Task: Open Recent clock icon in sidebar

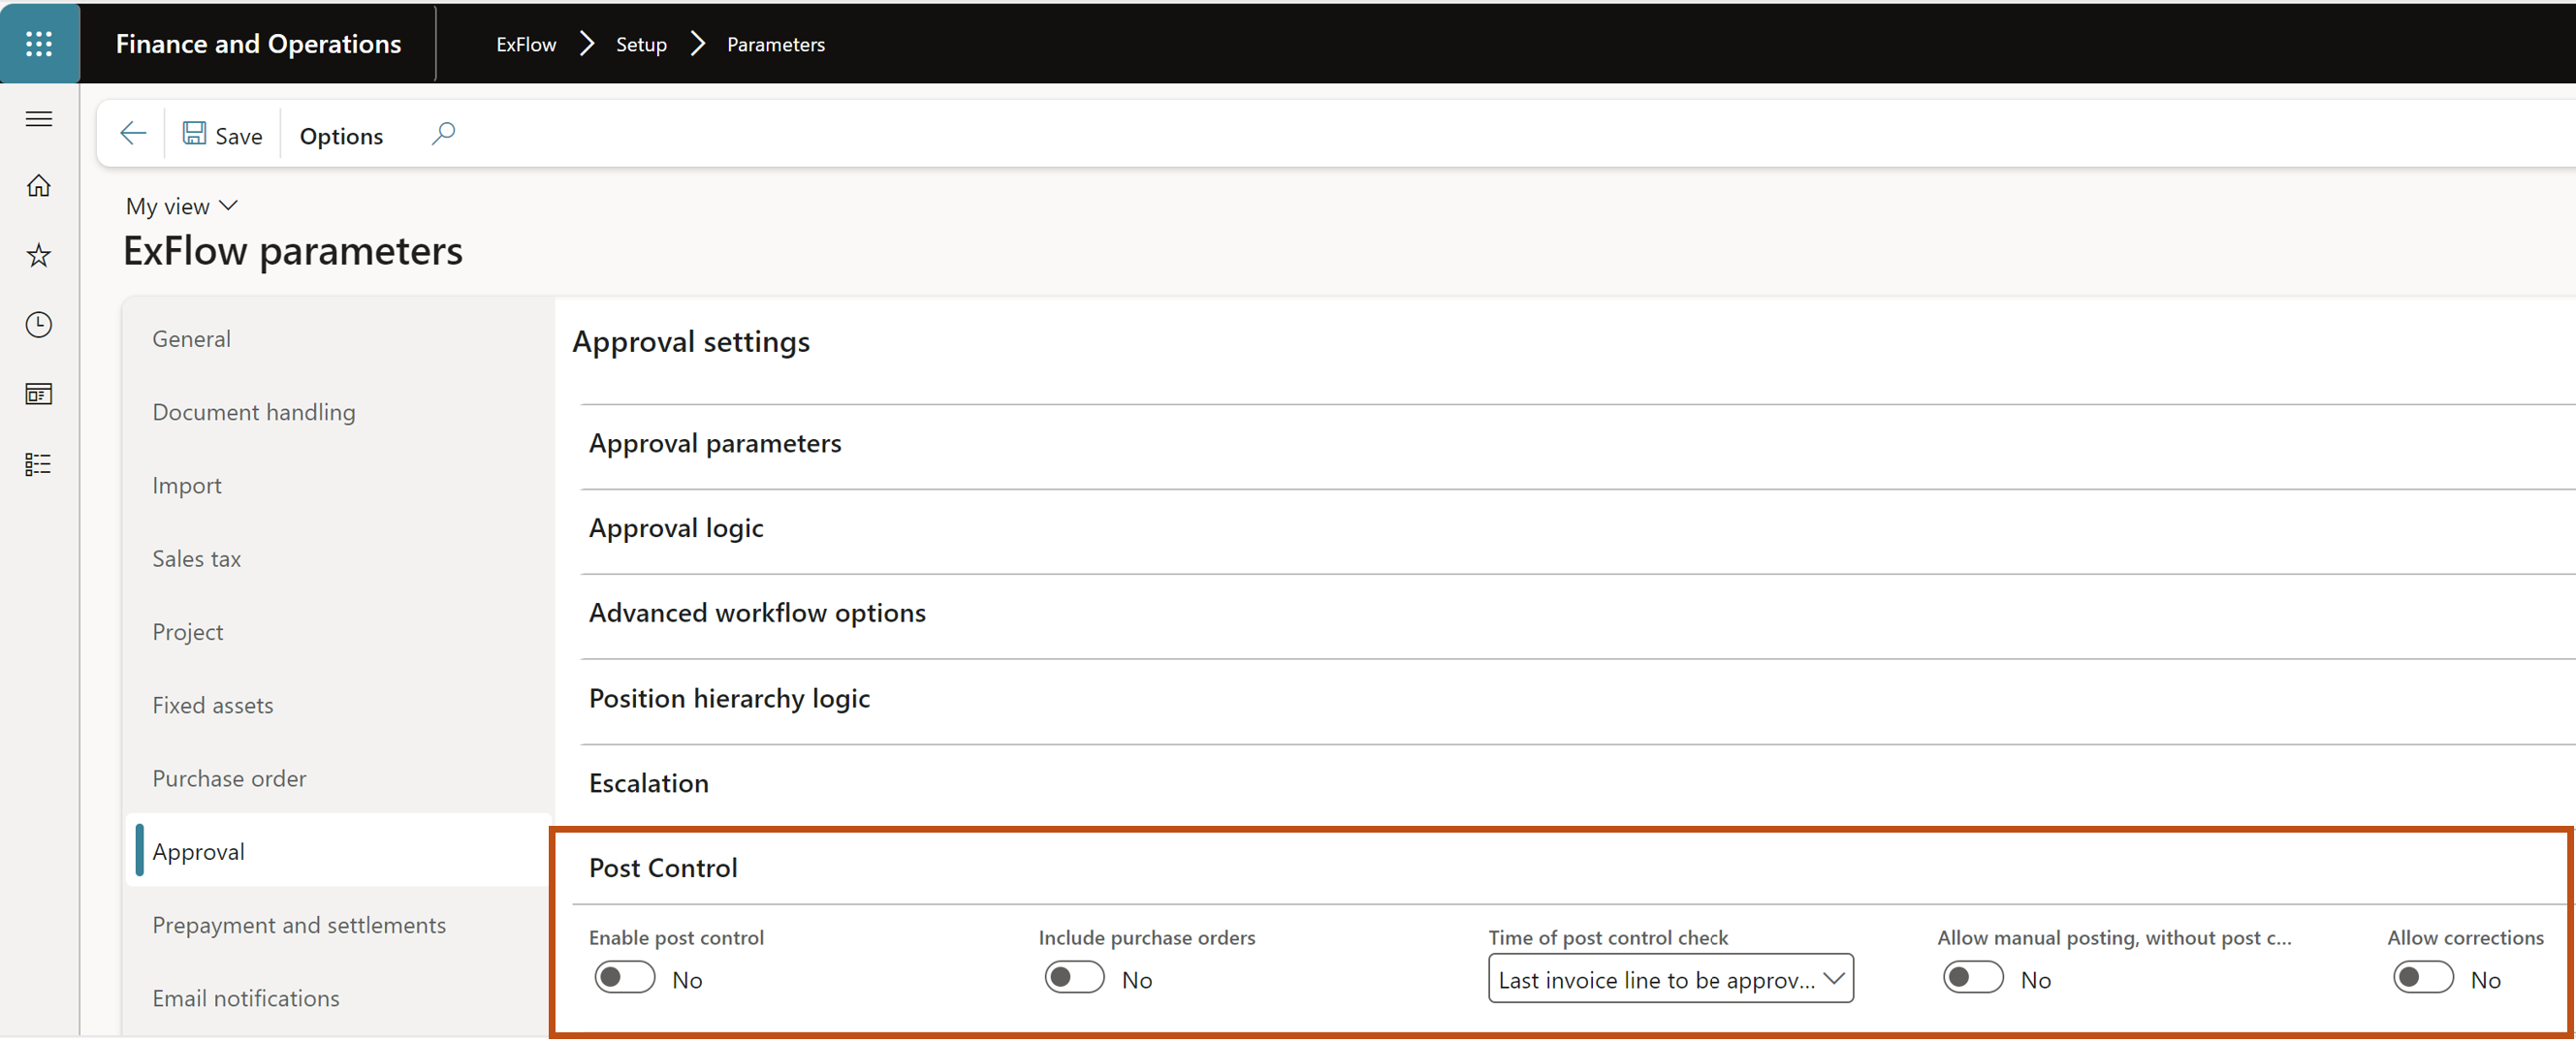Action: (39, 325)
